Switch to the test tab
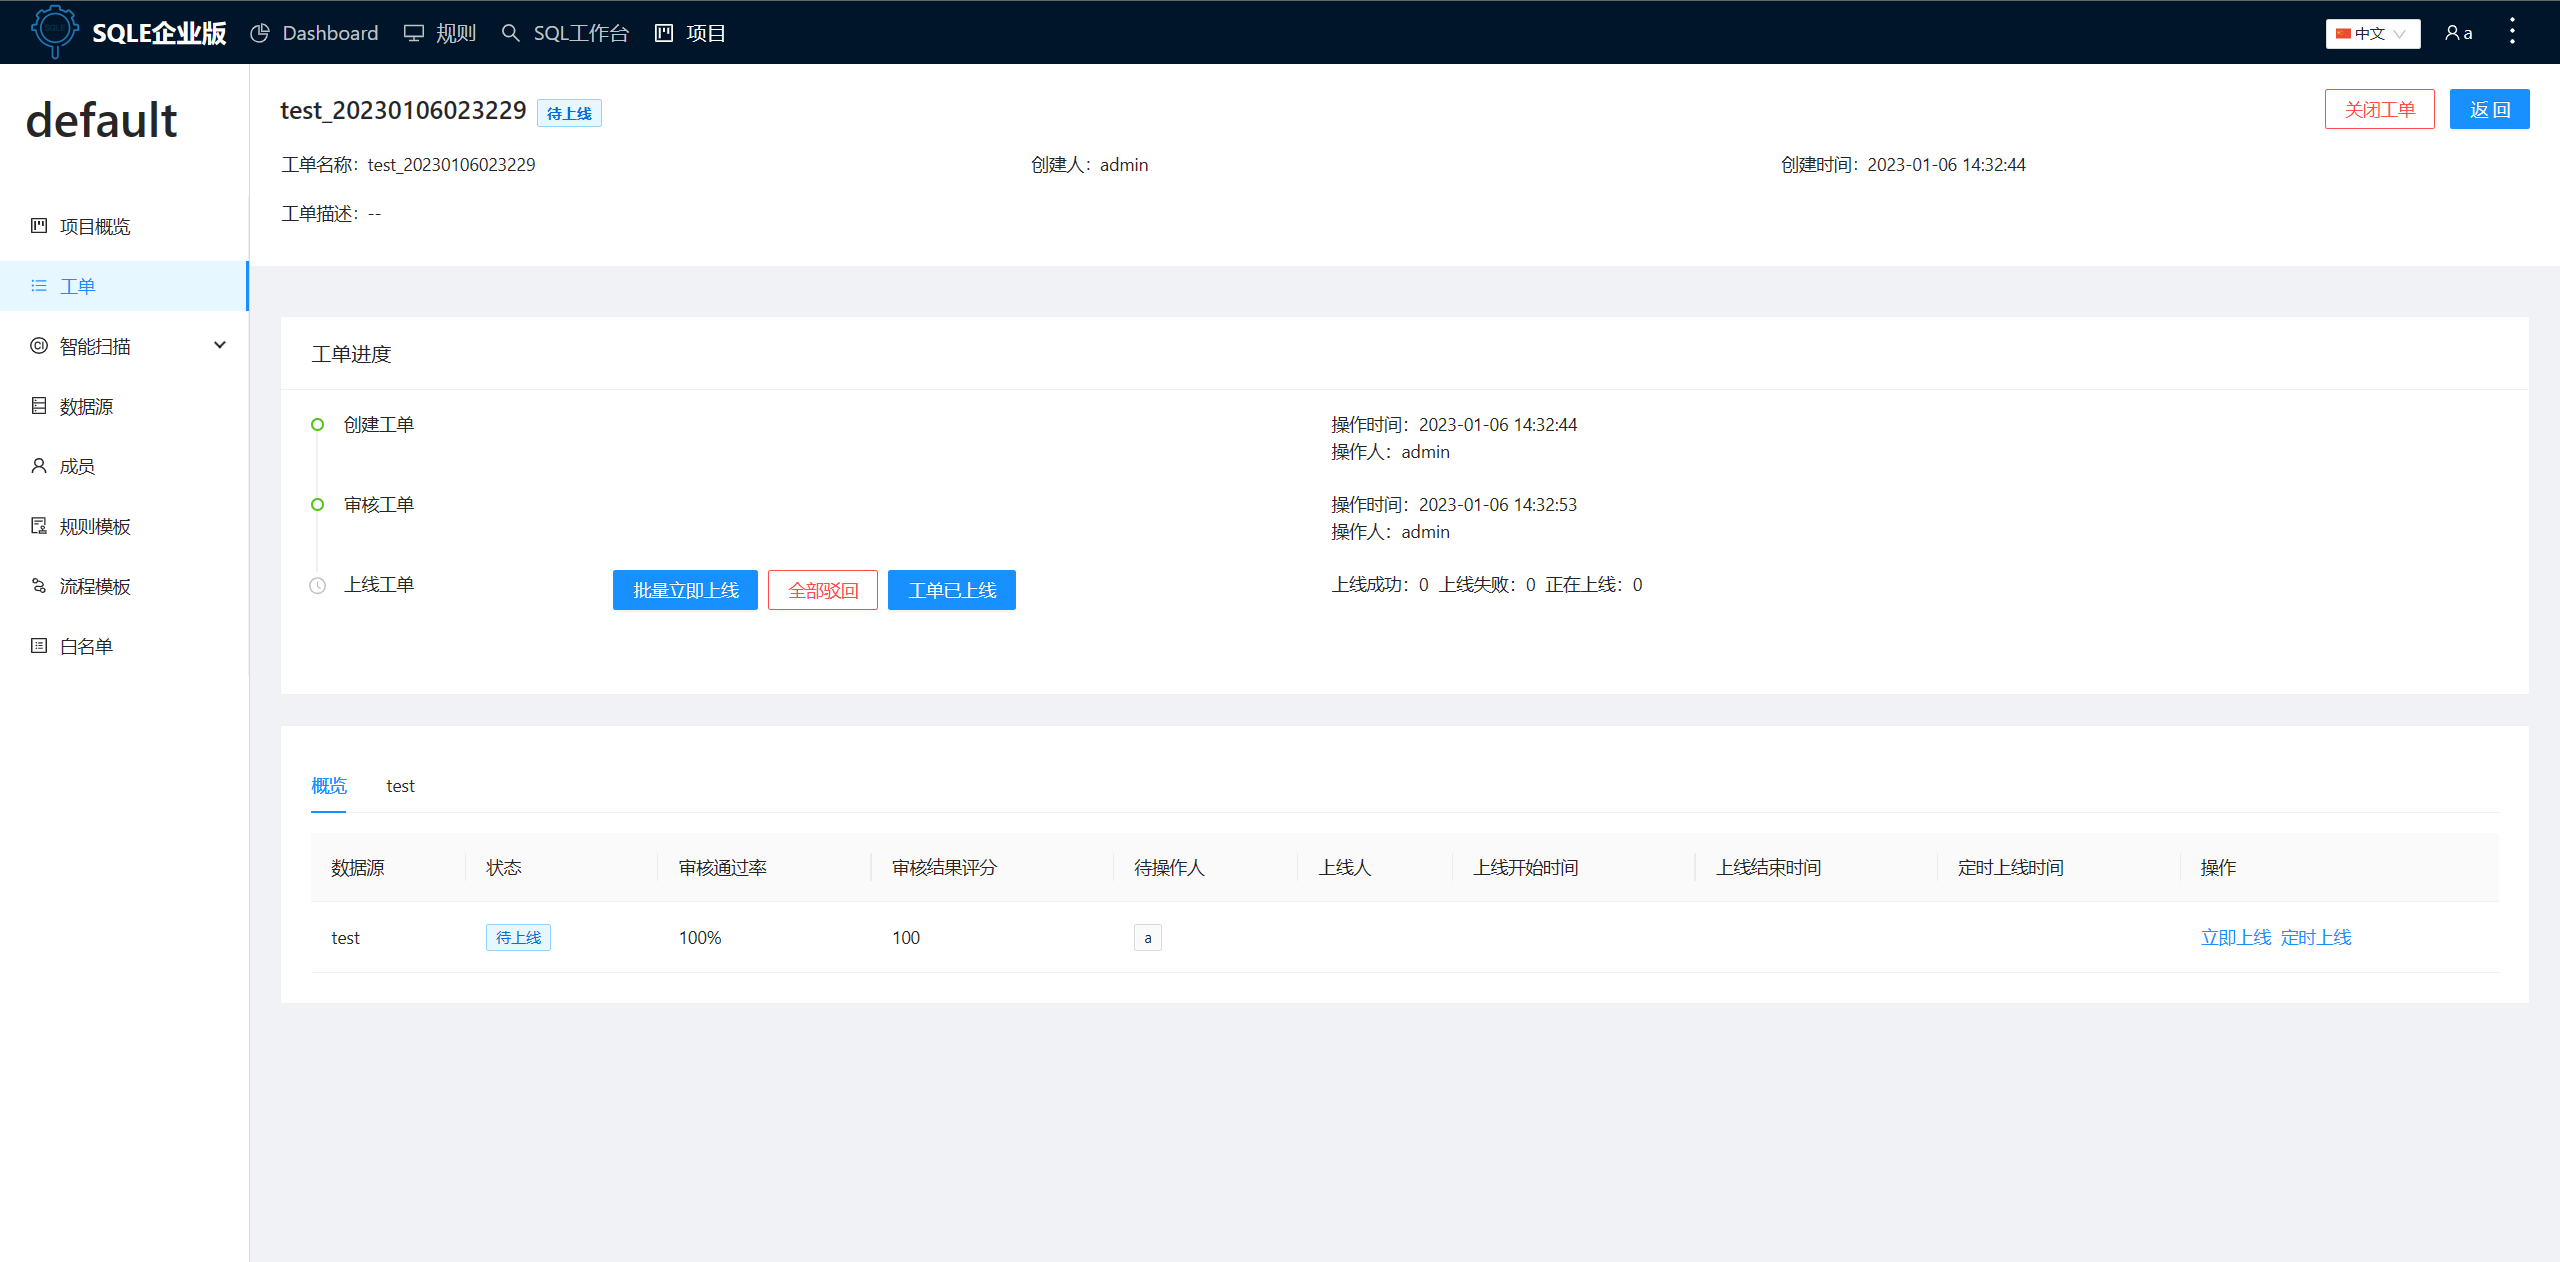The image size is (2560, 1262). coord(400,786)
